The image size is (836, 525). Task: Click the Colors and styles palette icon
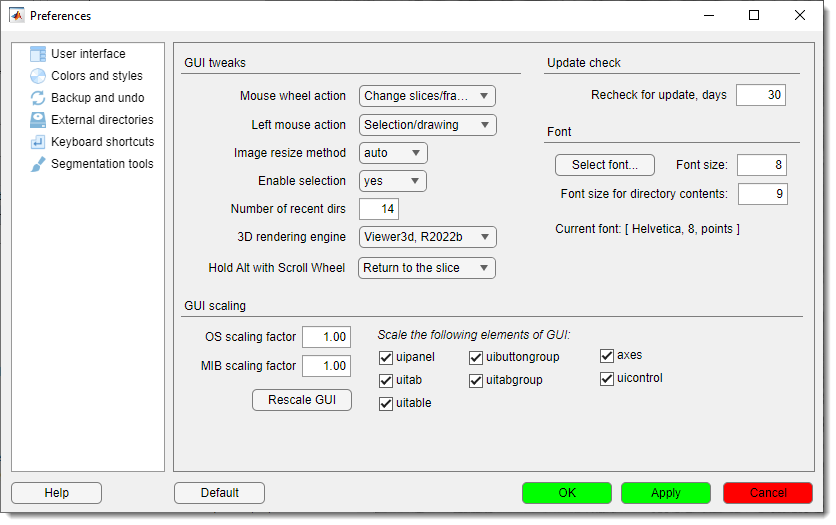(38, 76)
